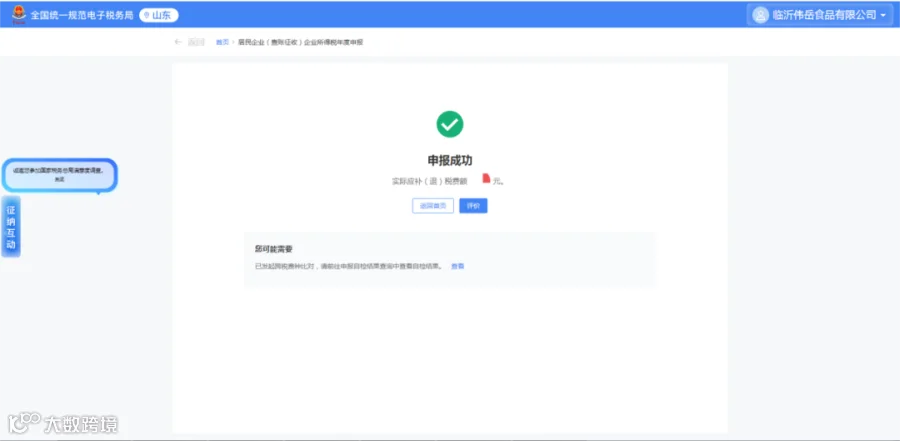Screen dimensions: 900x441
Task: Click the 申报成功 heading text
Action: [450, 160]
